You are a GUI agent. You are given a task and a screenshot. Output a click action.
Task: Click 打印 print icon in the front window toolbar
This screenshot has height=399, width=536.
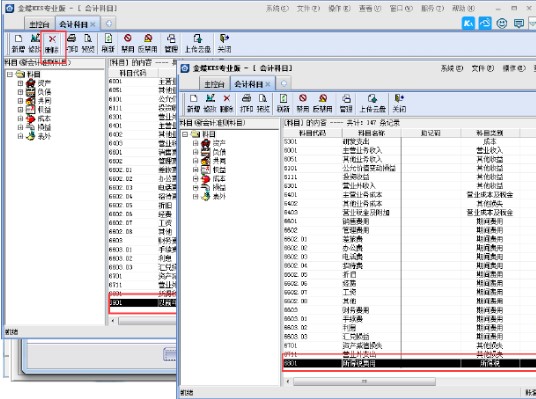(x=246, y=103)
